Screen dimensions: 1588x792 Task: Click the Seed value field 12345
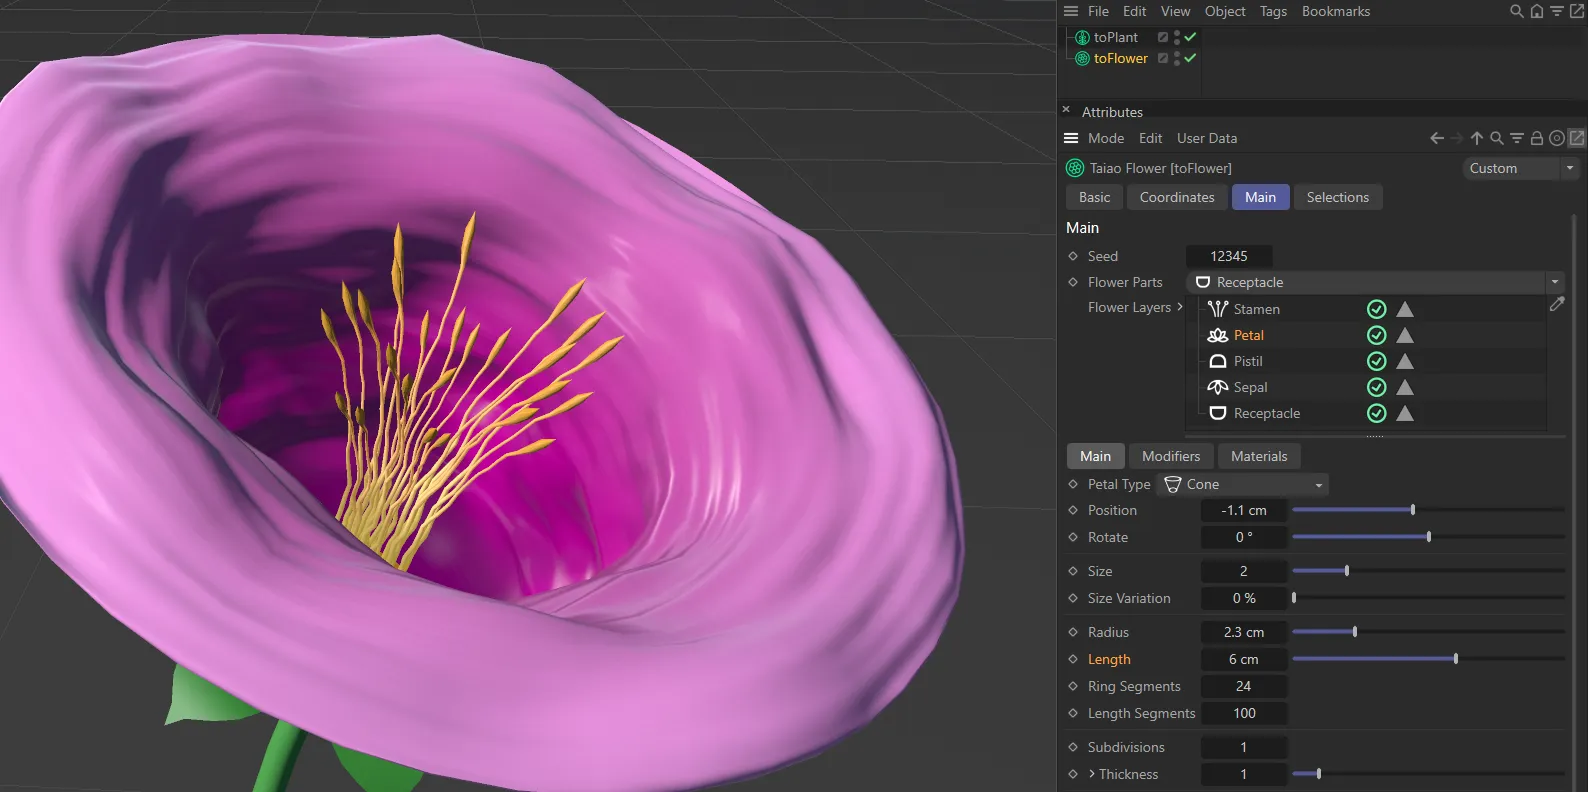(x=1229, y=256)
